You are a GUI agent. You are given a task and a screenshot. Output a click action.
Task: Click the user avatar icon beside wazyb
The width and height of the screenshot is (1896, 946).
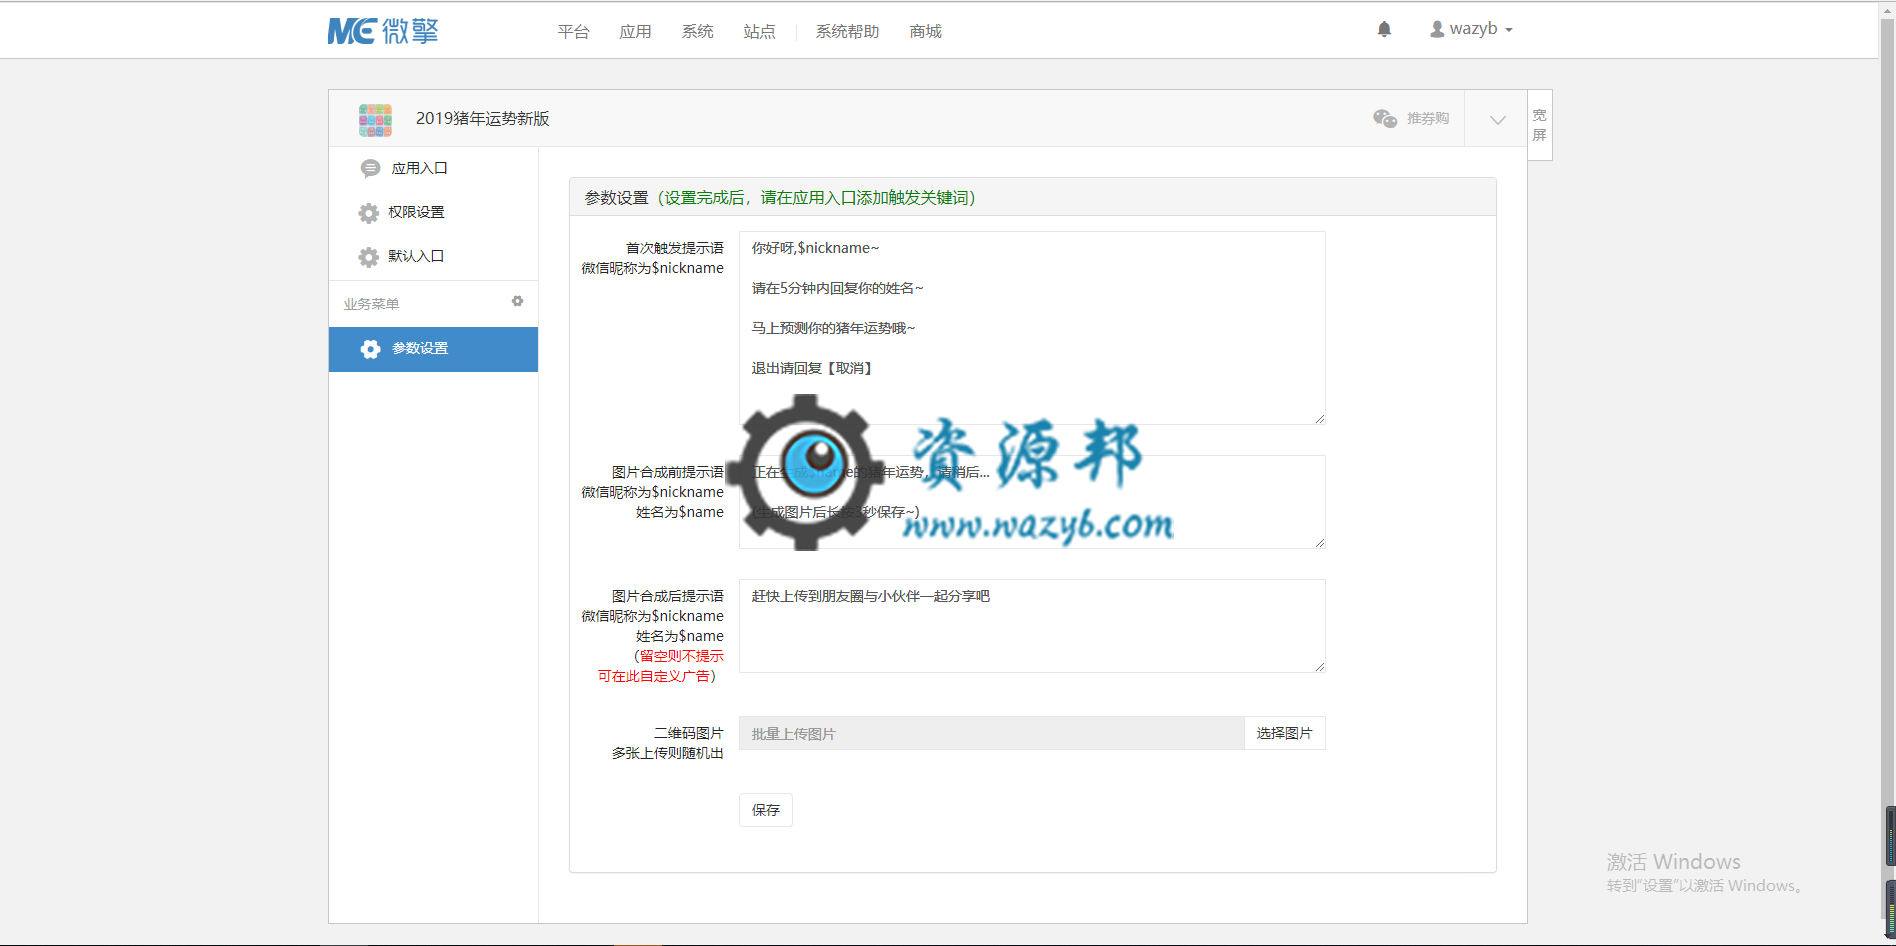1437,30
